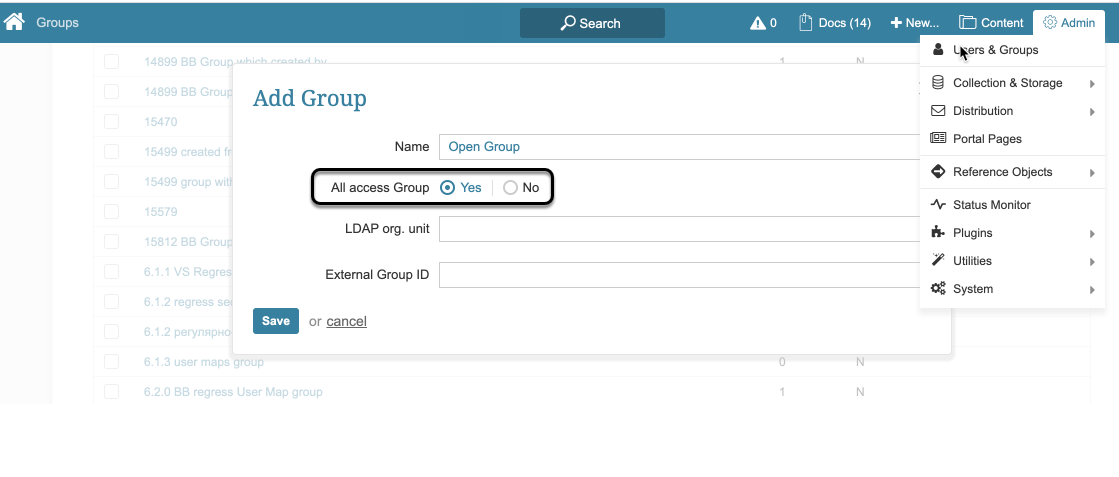Screen dimensions: 1119x477
Task: Open the Docs (14) clipboard icon
Action: (x=806, y=22)
